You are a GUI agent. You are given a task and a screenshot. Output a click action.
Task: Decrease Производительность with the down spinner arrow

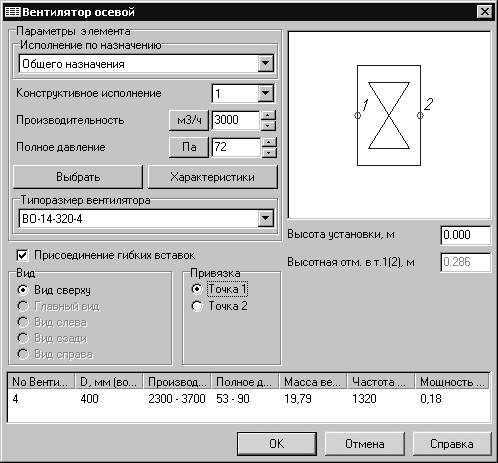[268, 125]
